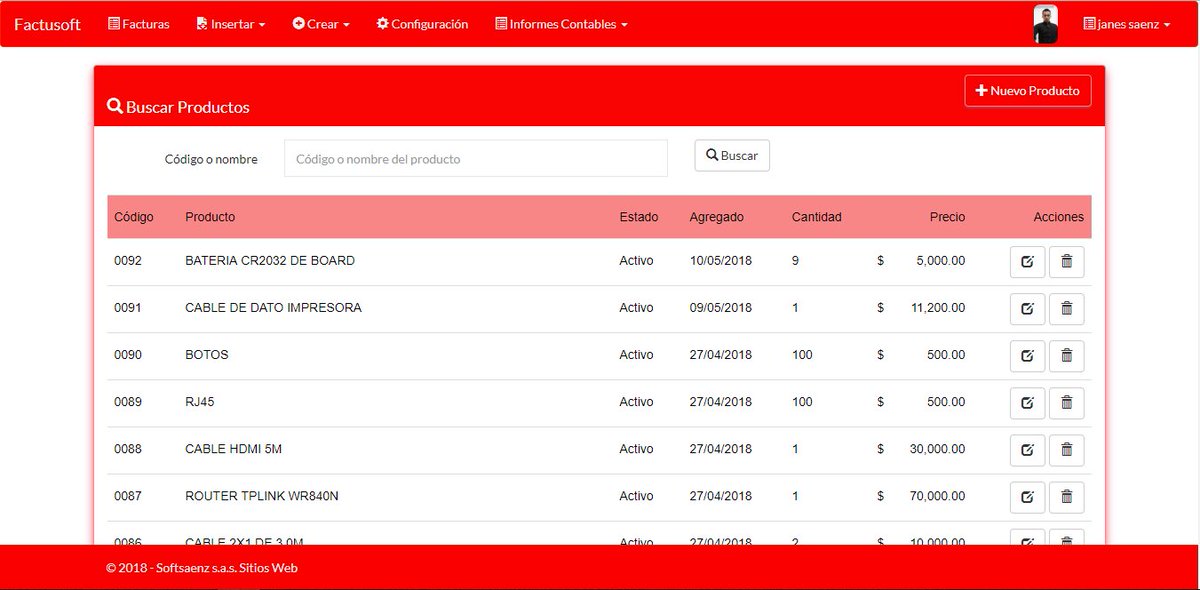The width and height of the screenshot is (1200, 590).
Task: Click product code 0087
Action: click(x=128, y=496)
